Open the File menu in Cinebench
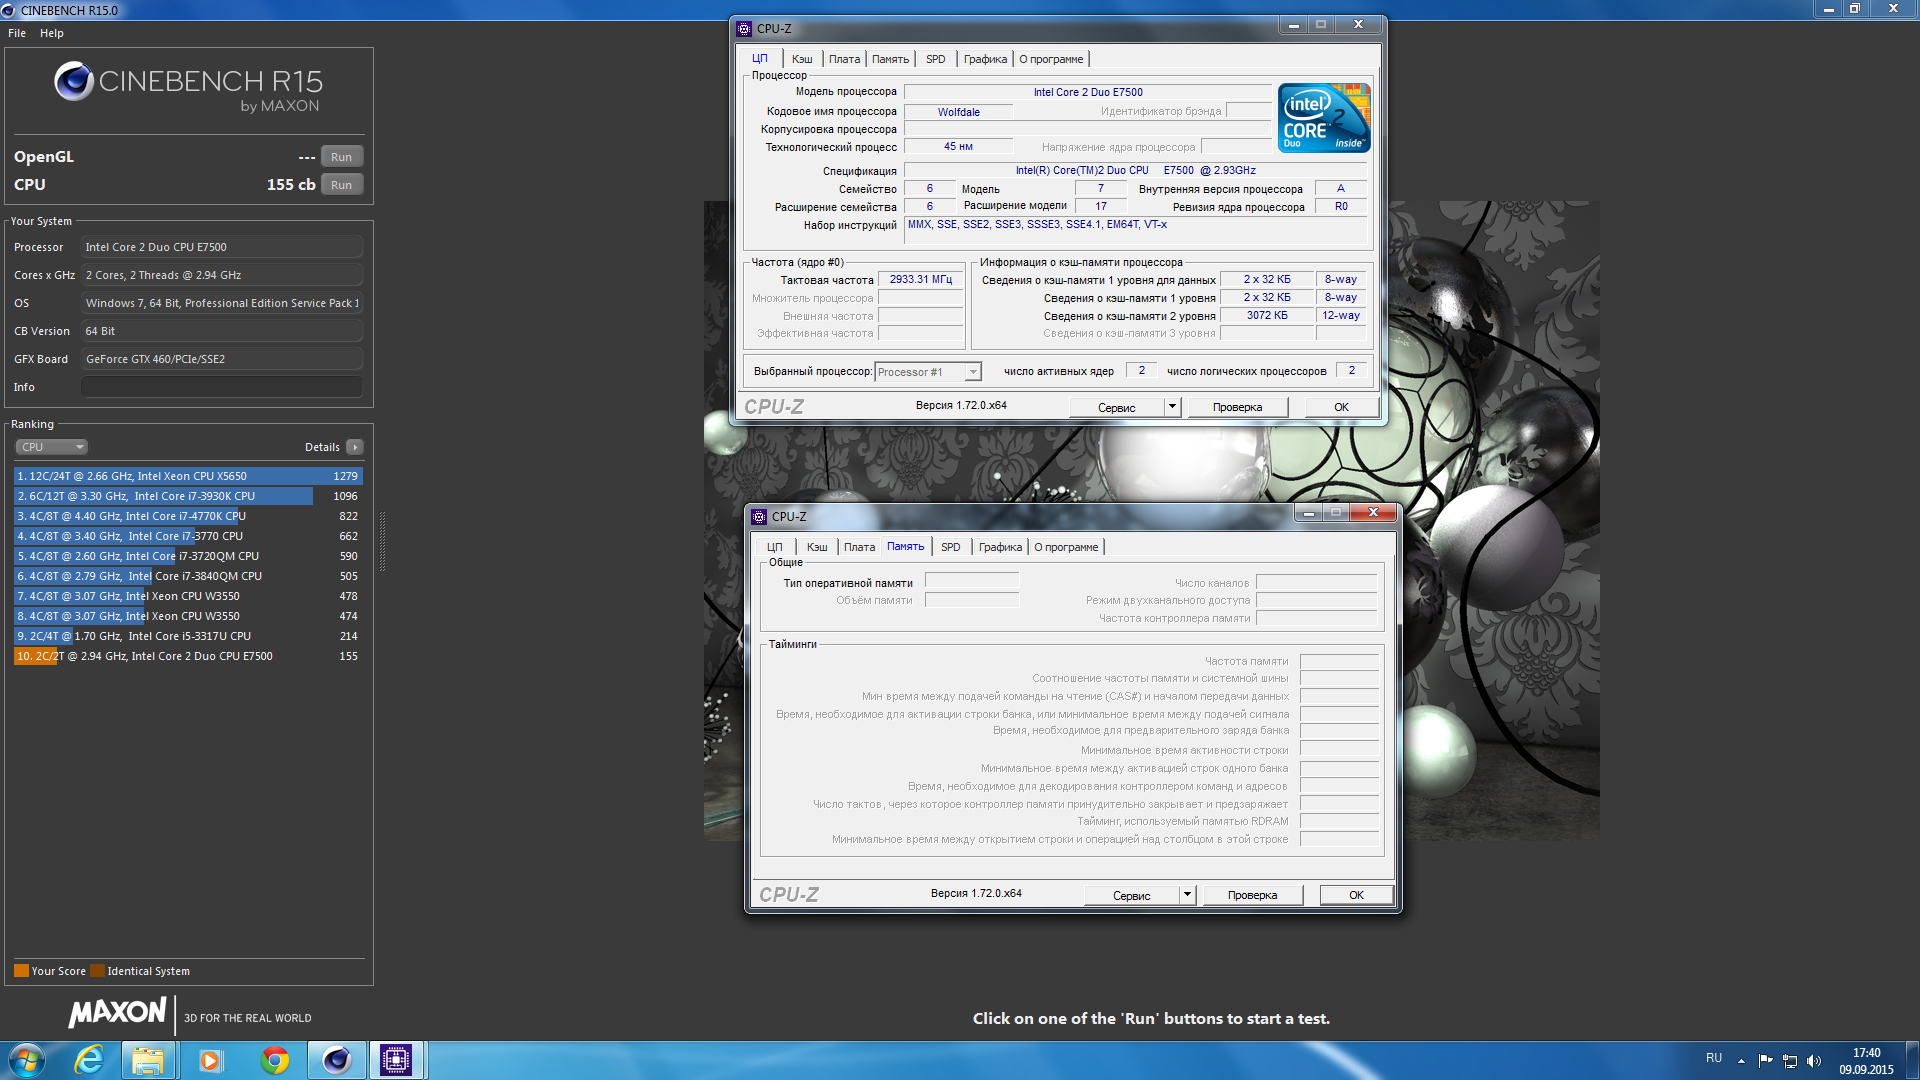The image size is (1920, 1080). pyautogui.click(x=17, y=33)
